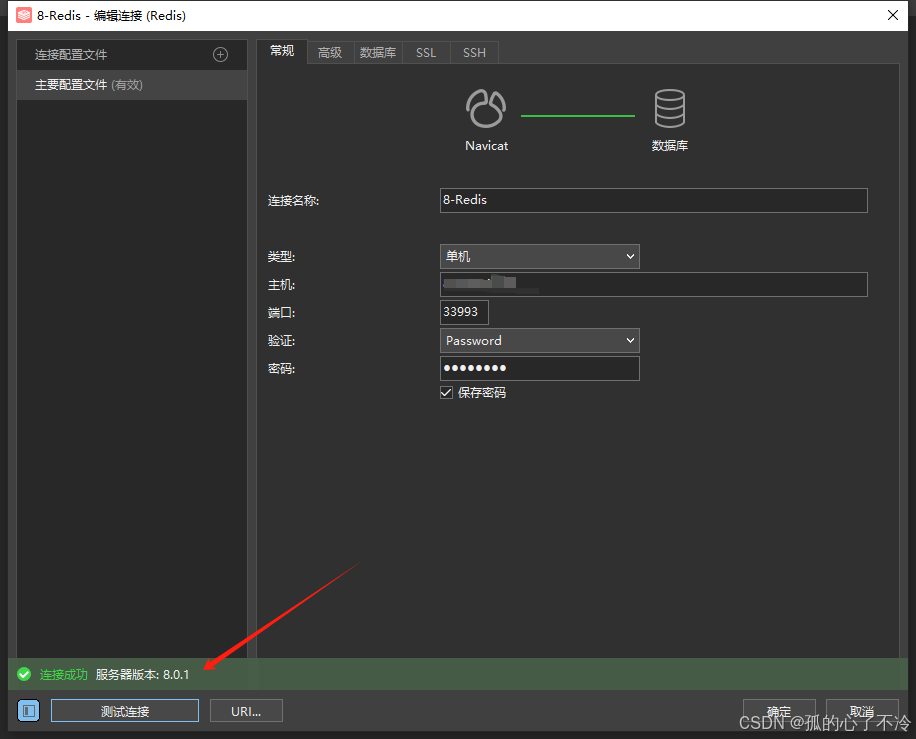Screen dimensions: 916x739
Task: Click the Navicat logo icon
Action: coord(486,109)
